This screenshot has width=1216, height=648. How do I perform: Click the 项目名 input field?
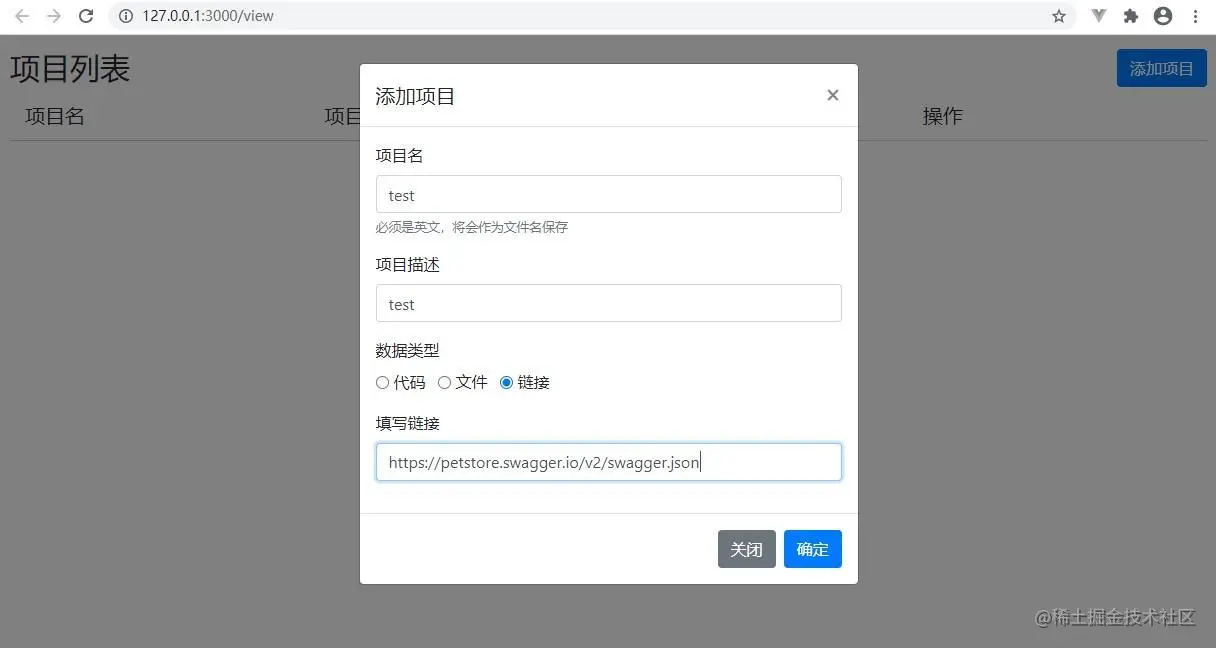coord(609,194)
